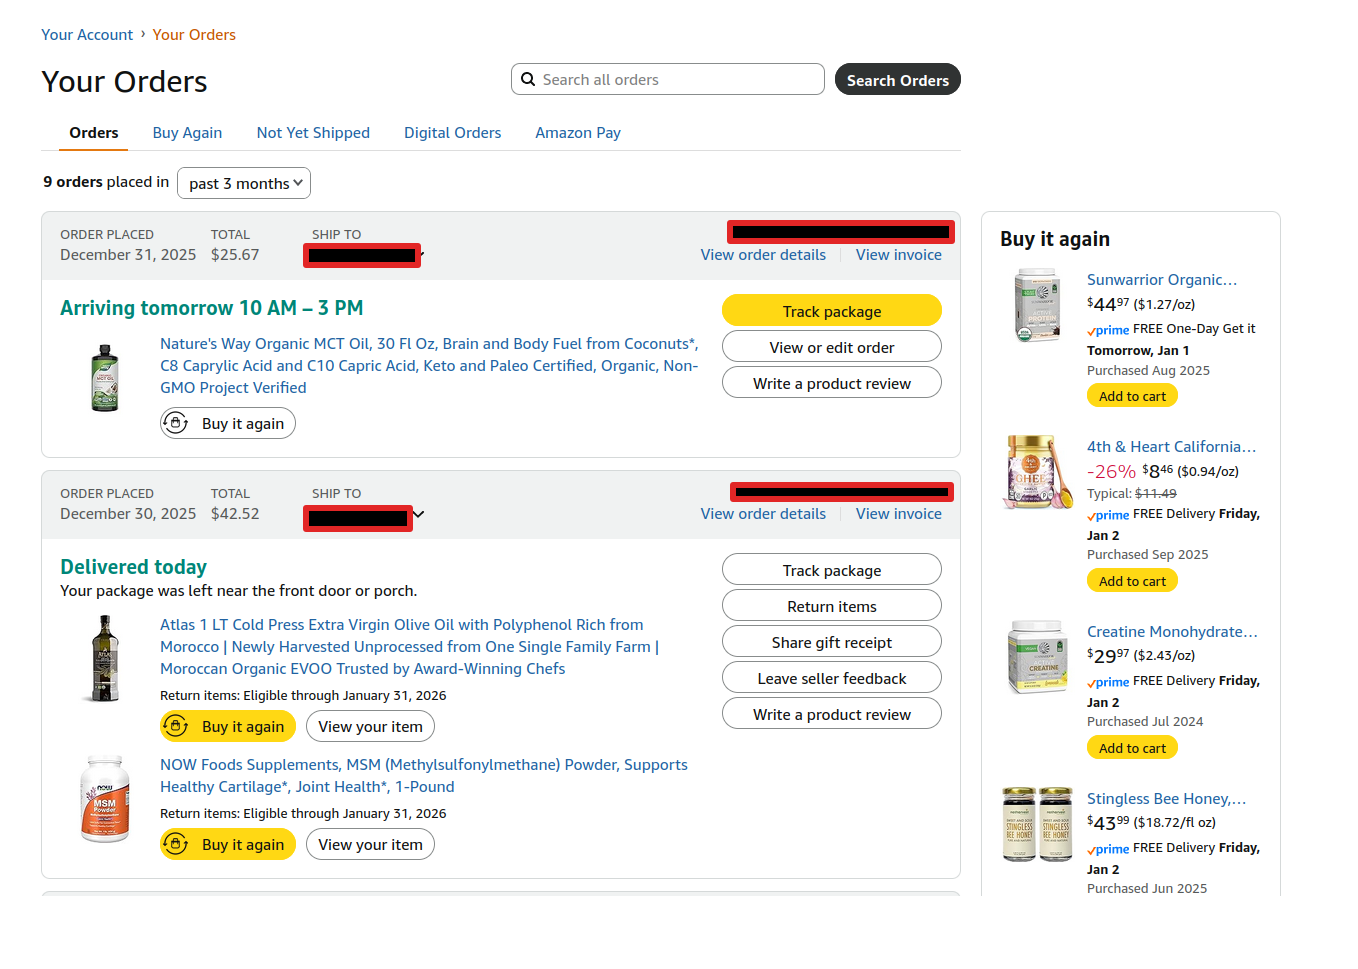Click the MCT Oil product thumbnail
Screen dimensions: 1358x969
click(105, 379)
